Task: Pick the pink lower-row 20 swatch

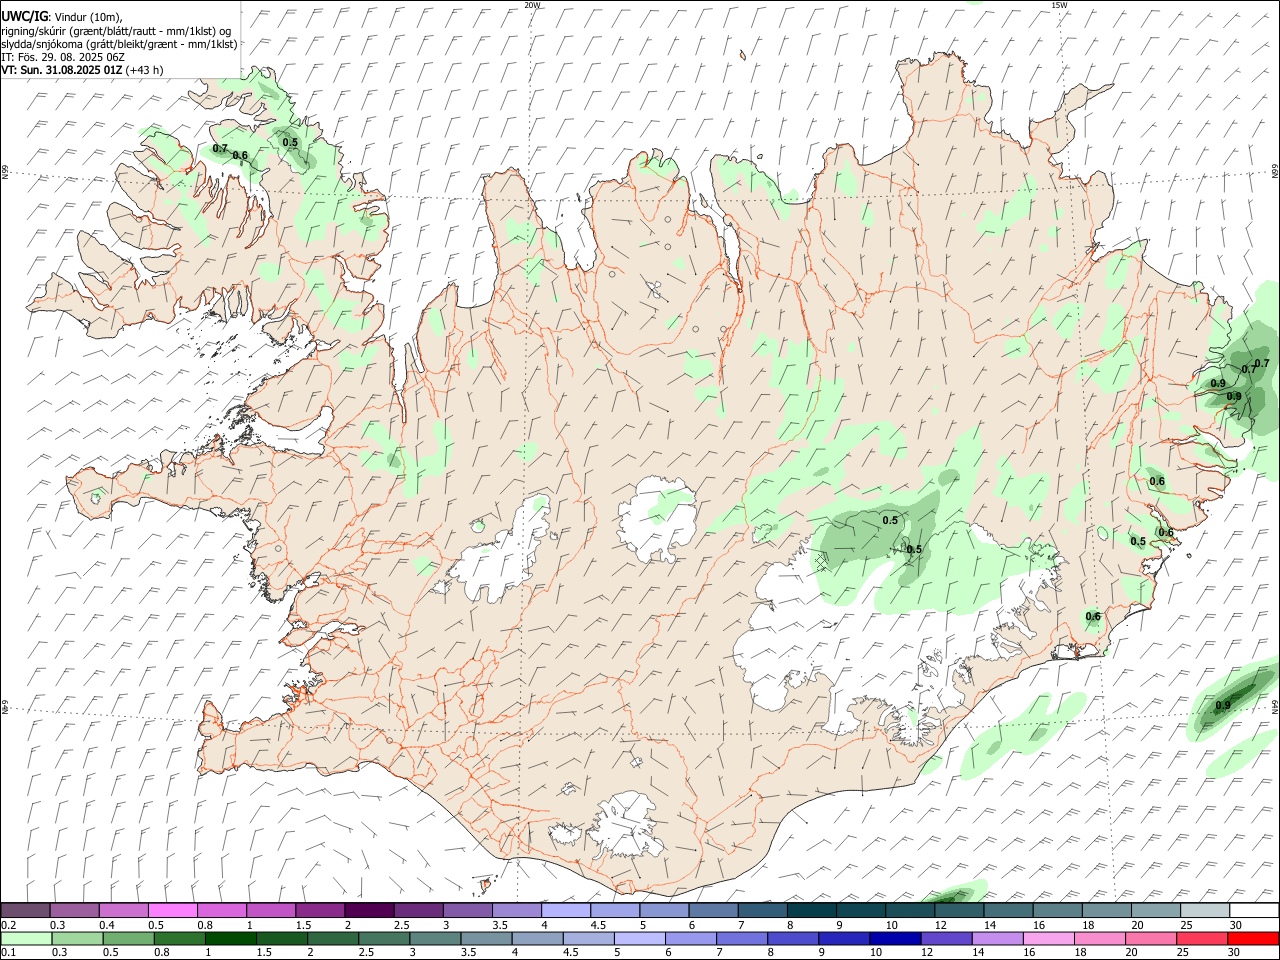Action: click(1150, 938)
